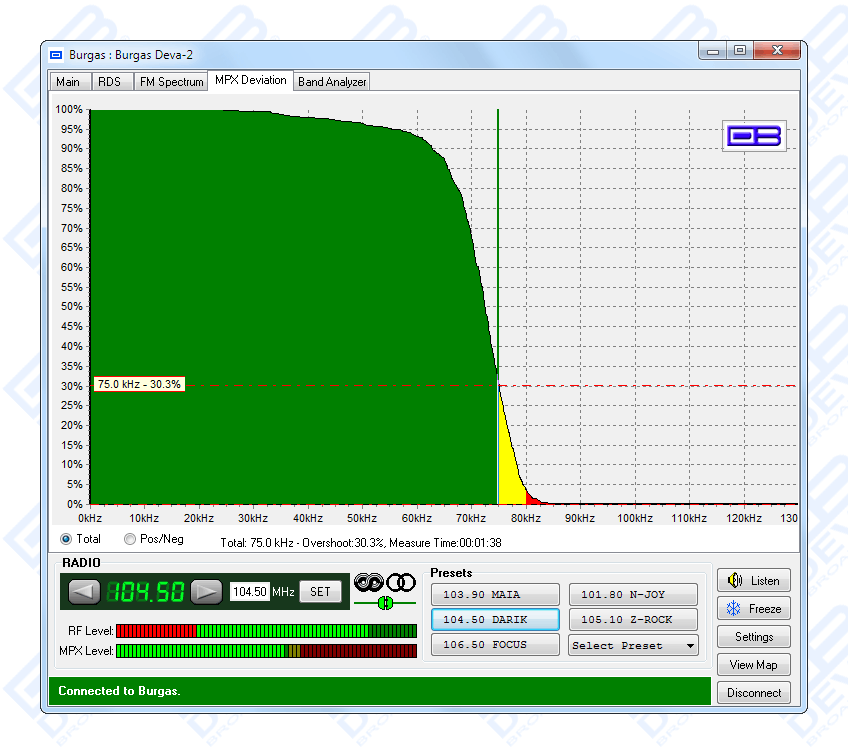The height and width of the screenshot is (754, 848).
Task: Click the DB logo on the graph
Action: coord(755,136)
